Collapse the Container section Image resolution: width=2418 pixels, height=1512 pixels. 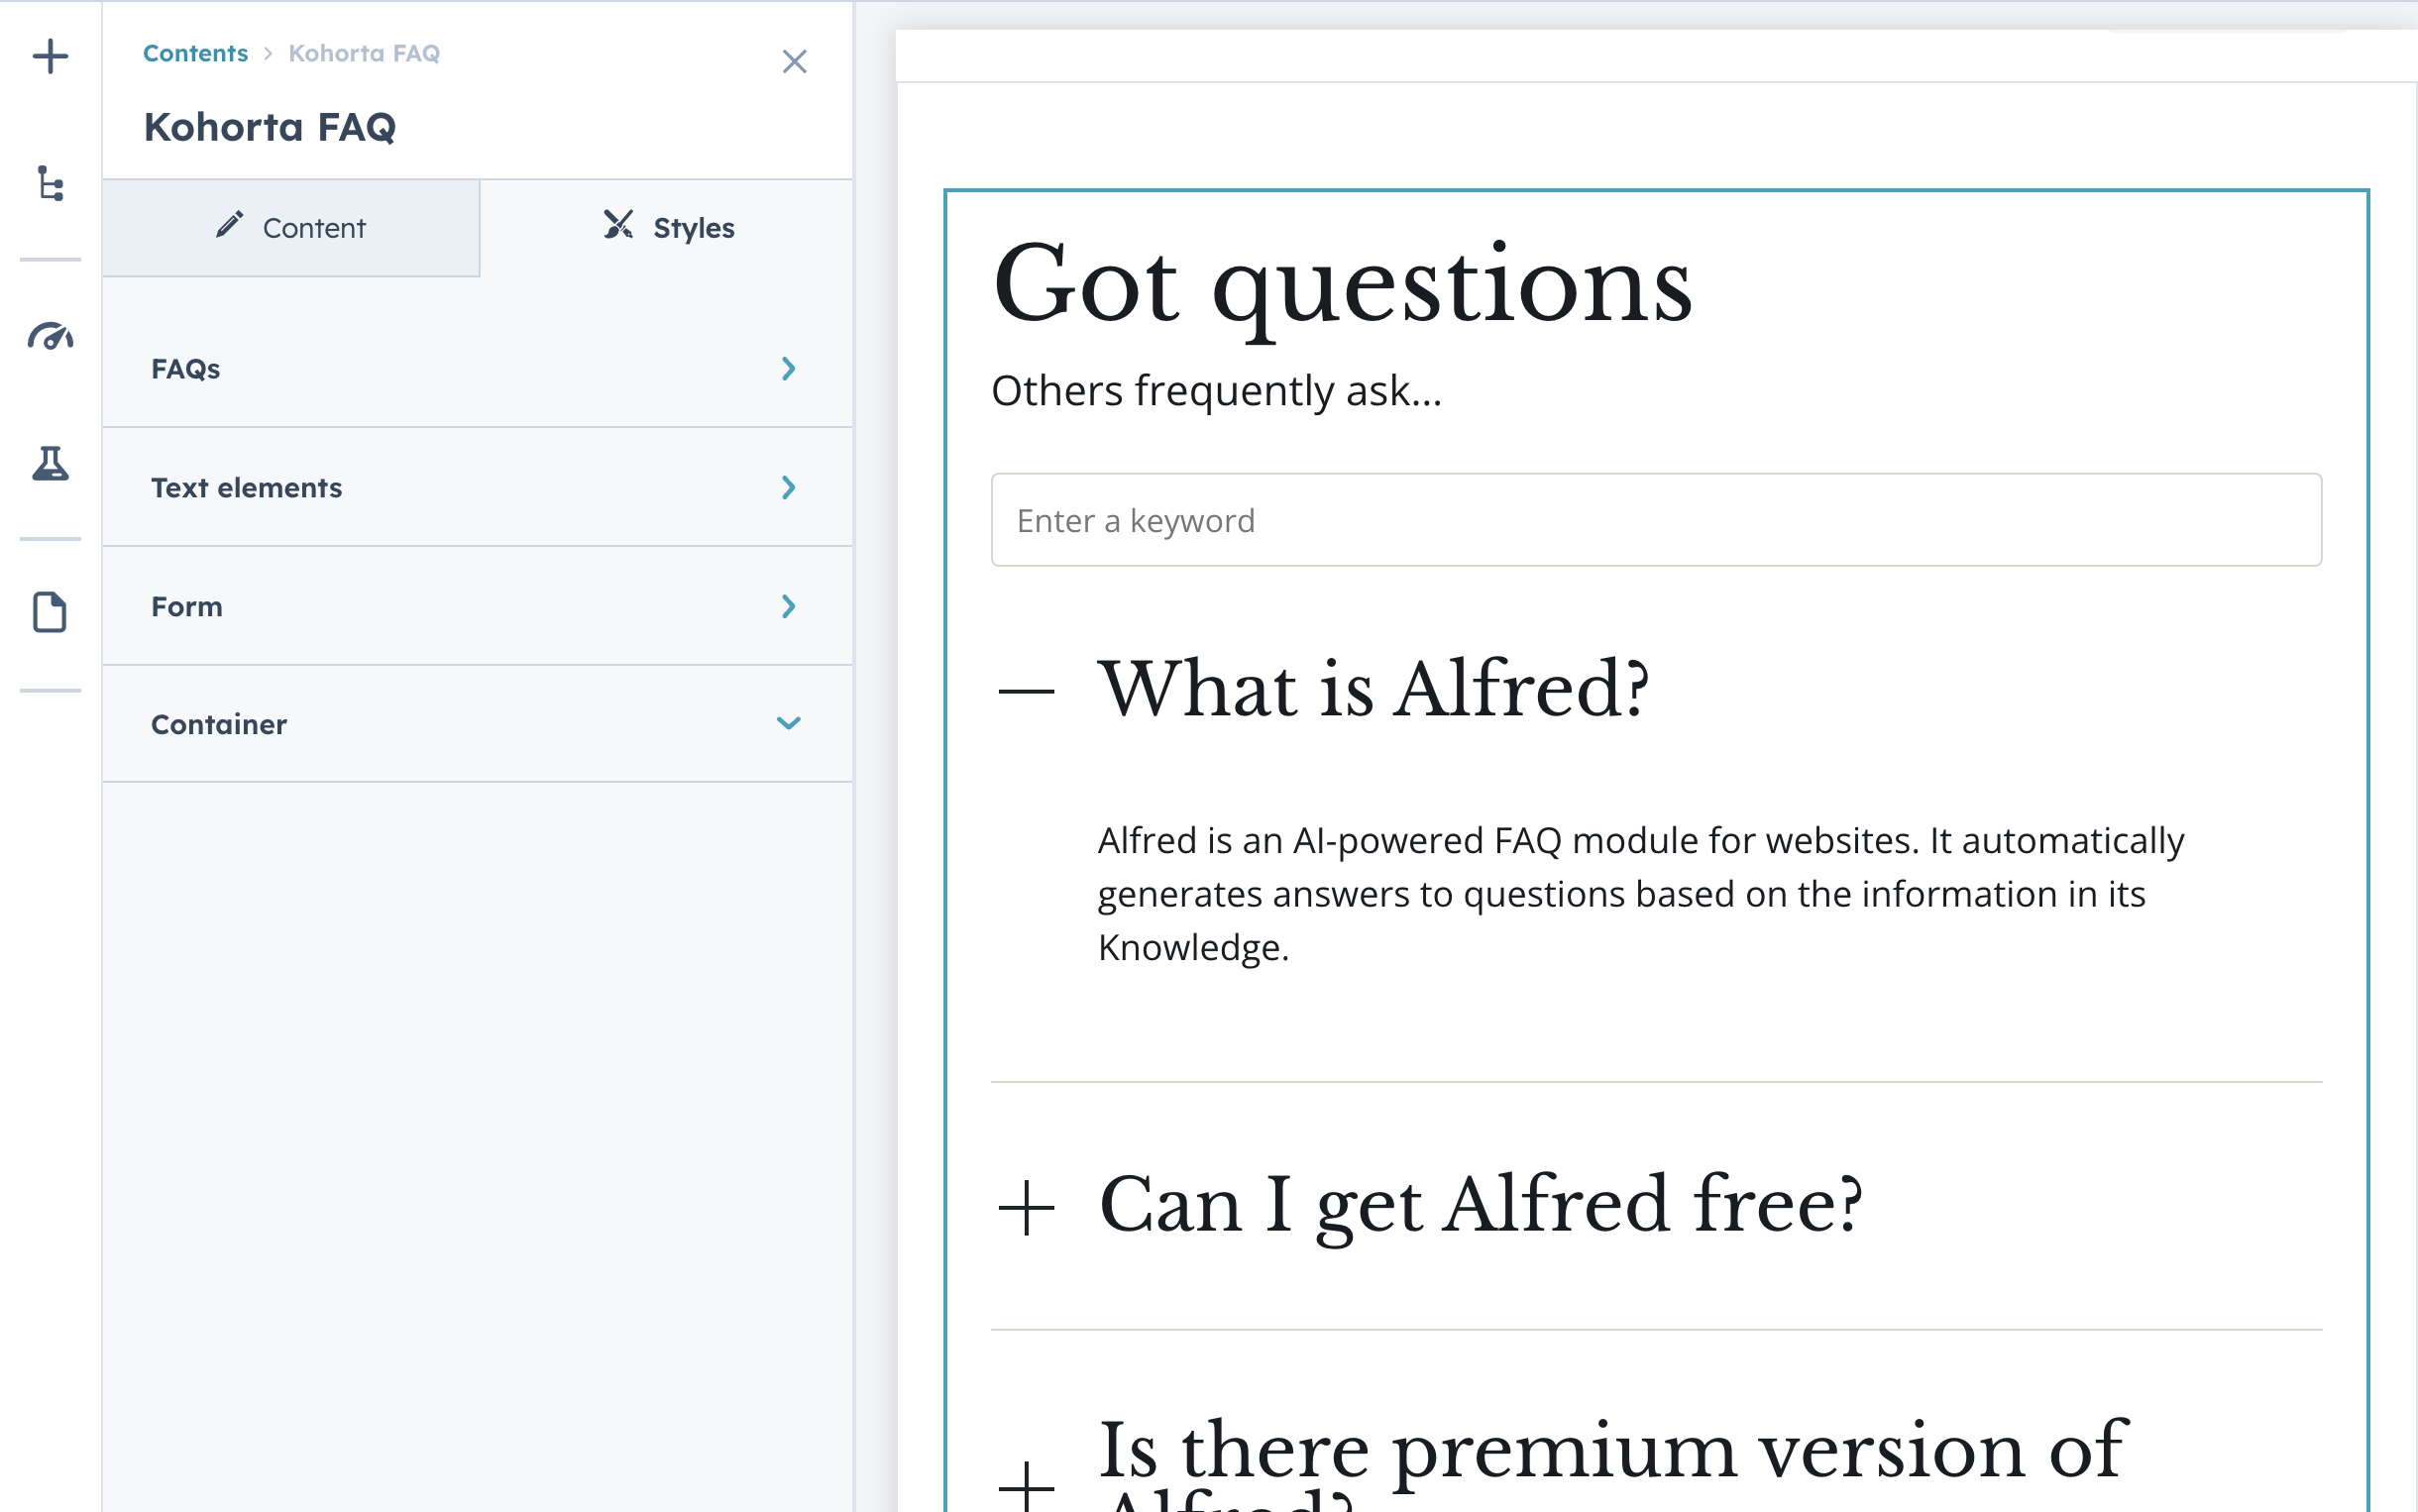477,724
